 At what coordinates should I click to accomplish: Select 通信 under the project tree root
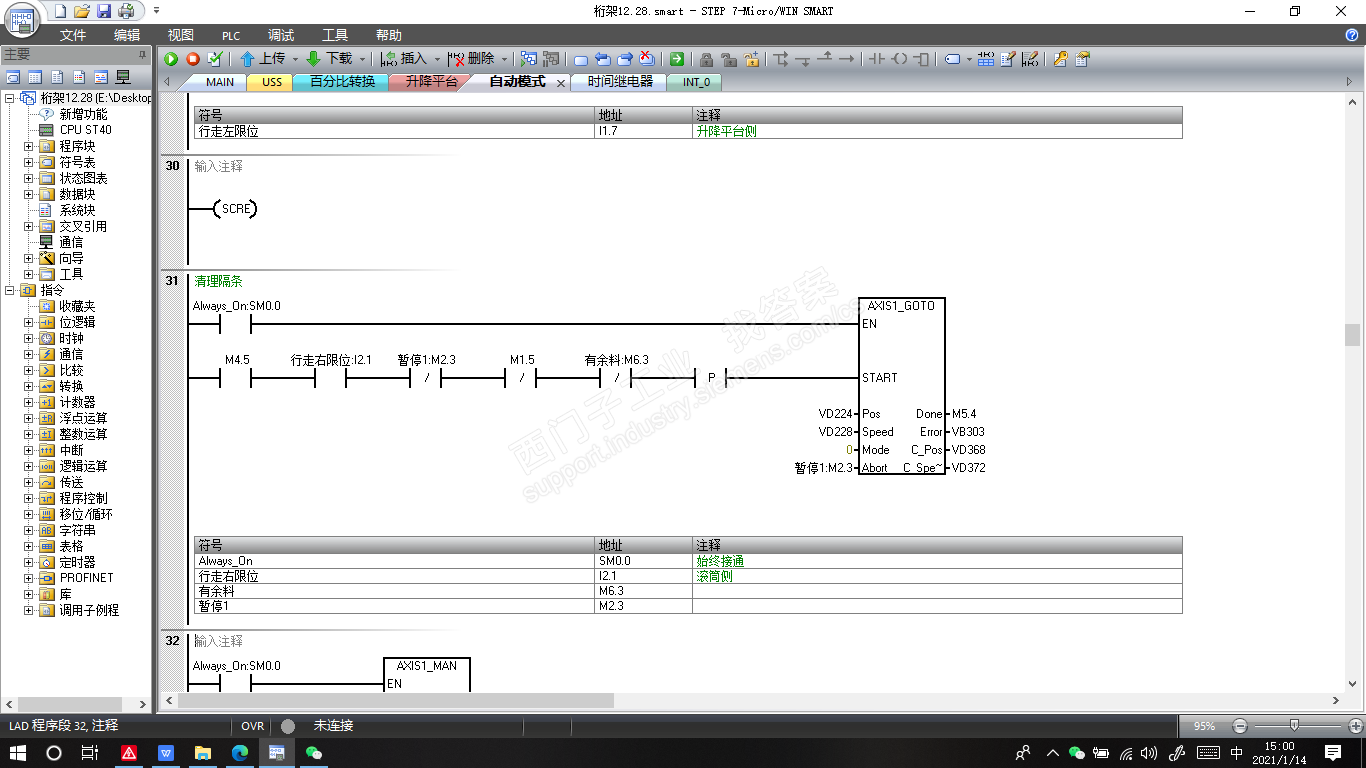point(71,242)
